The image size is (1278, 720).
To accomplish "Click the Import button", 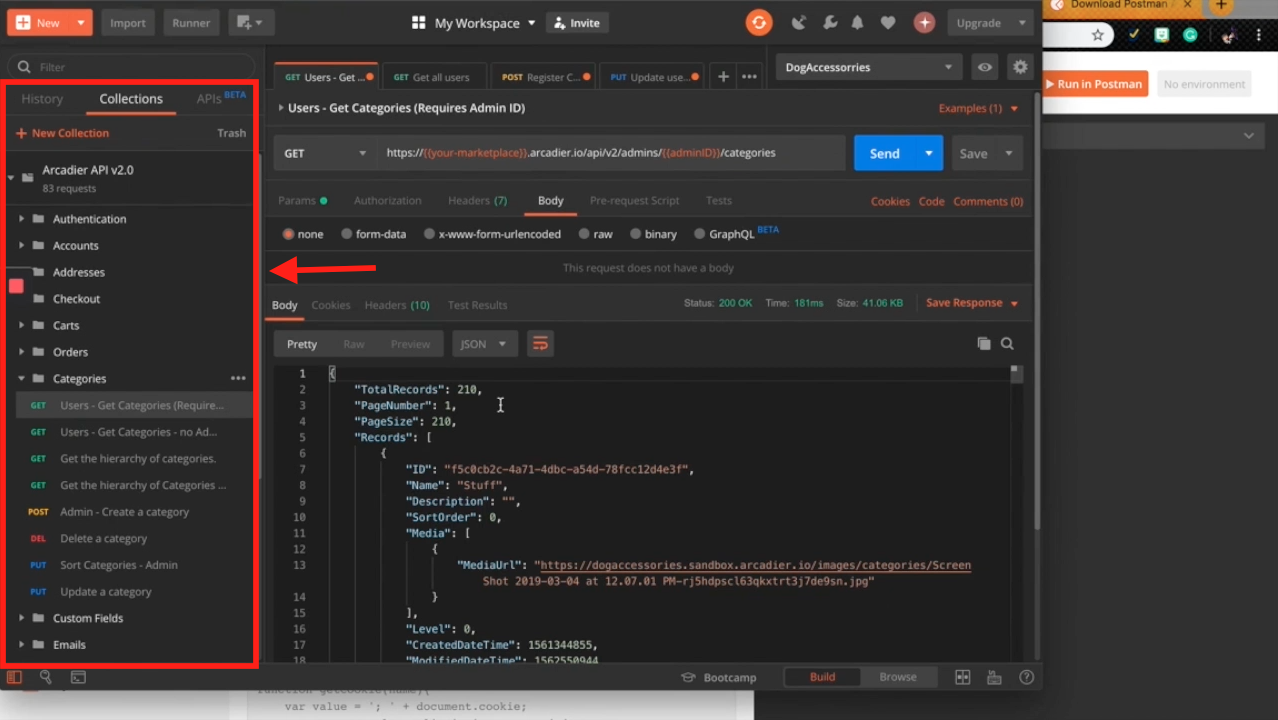I will click(127, 23).
